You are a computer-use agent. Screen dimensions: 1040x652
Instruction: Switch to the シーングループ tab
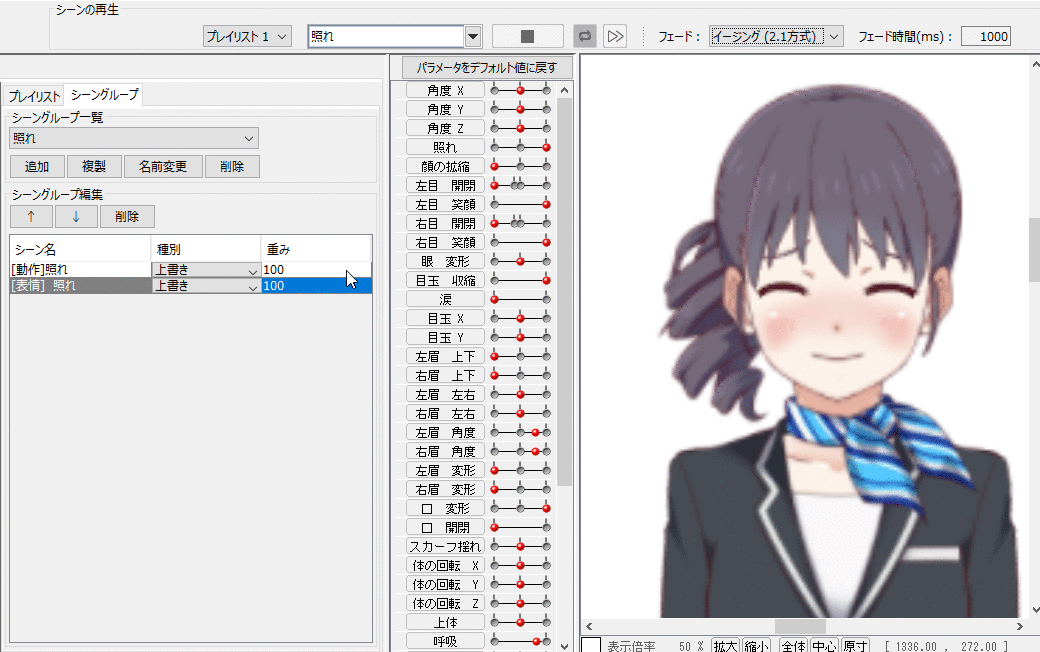[x=104, y=95]
